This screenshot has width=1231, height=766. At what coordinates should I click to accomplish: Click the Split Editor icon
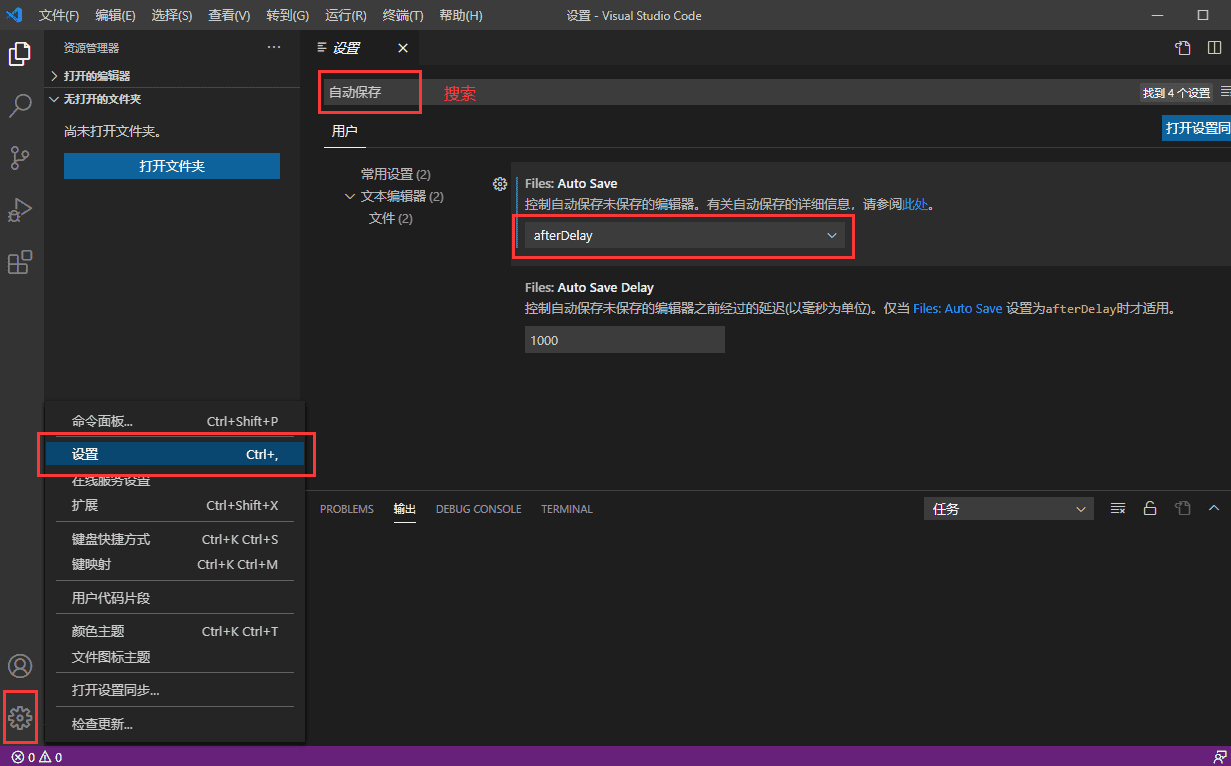tap(1214, 48)
